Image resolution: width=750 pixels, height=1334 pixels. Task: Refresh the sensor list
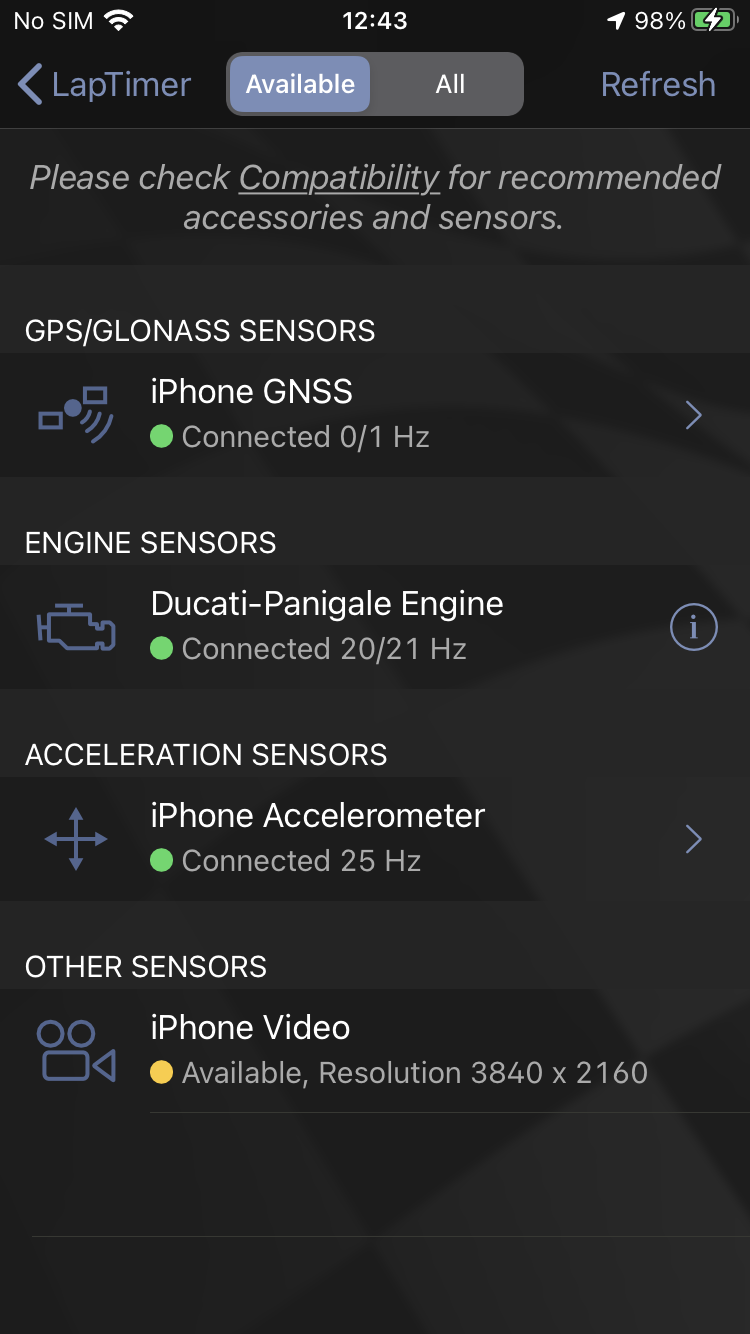click(658, 84)
